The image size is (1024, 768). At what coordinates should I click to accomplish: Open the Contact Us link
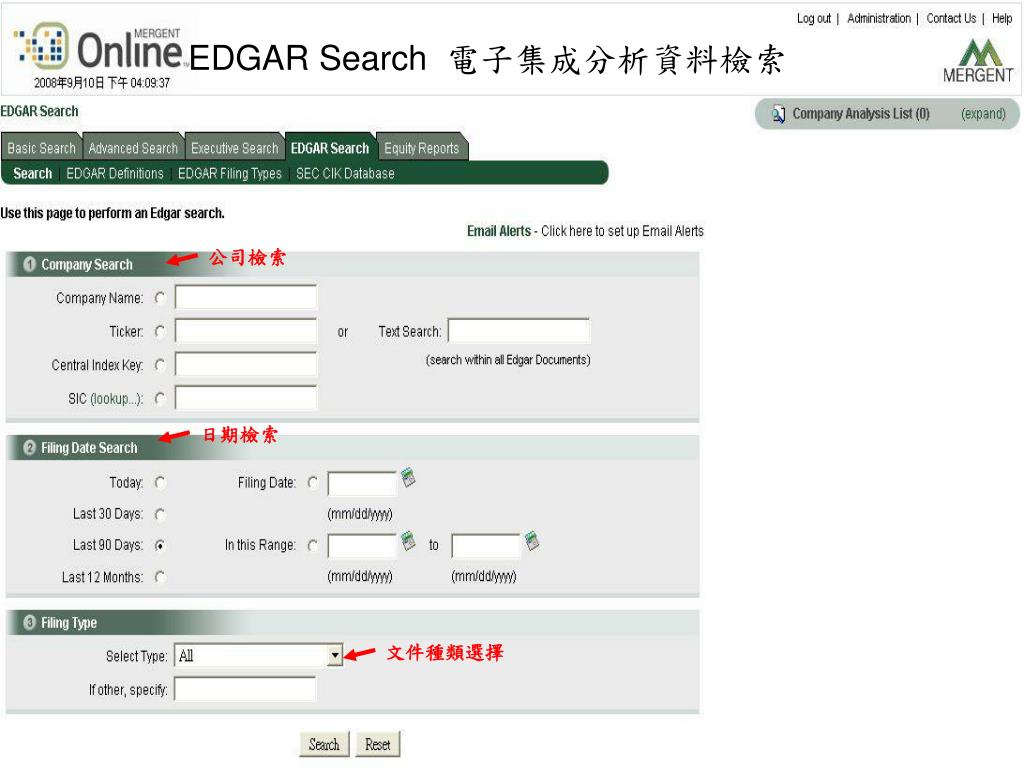tap(951, 18)
